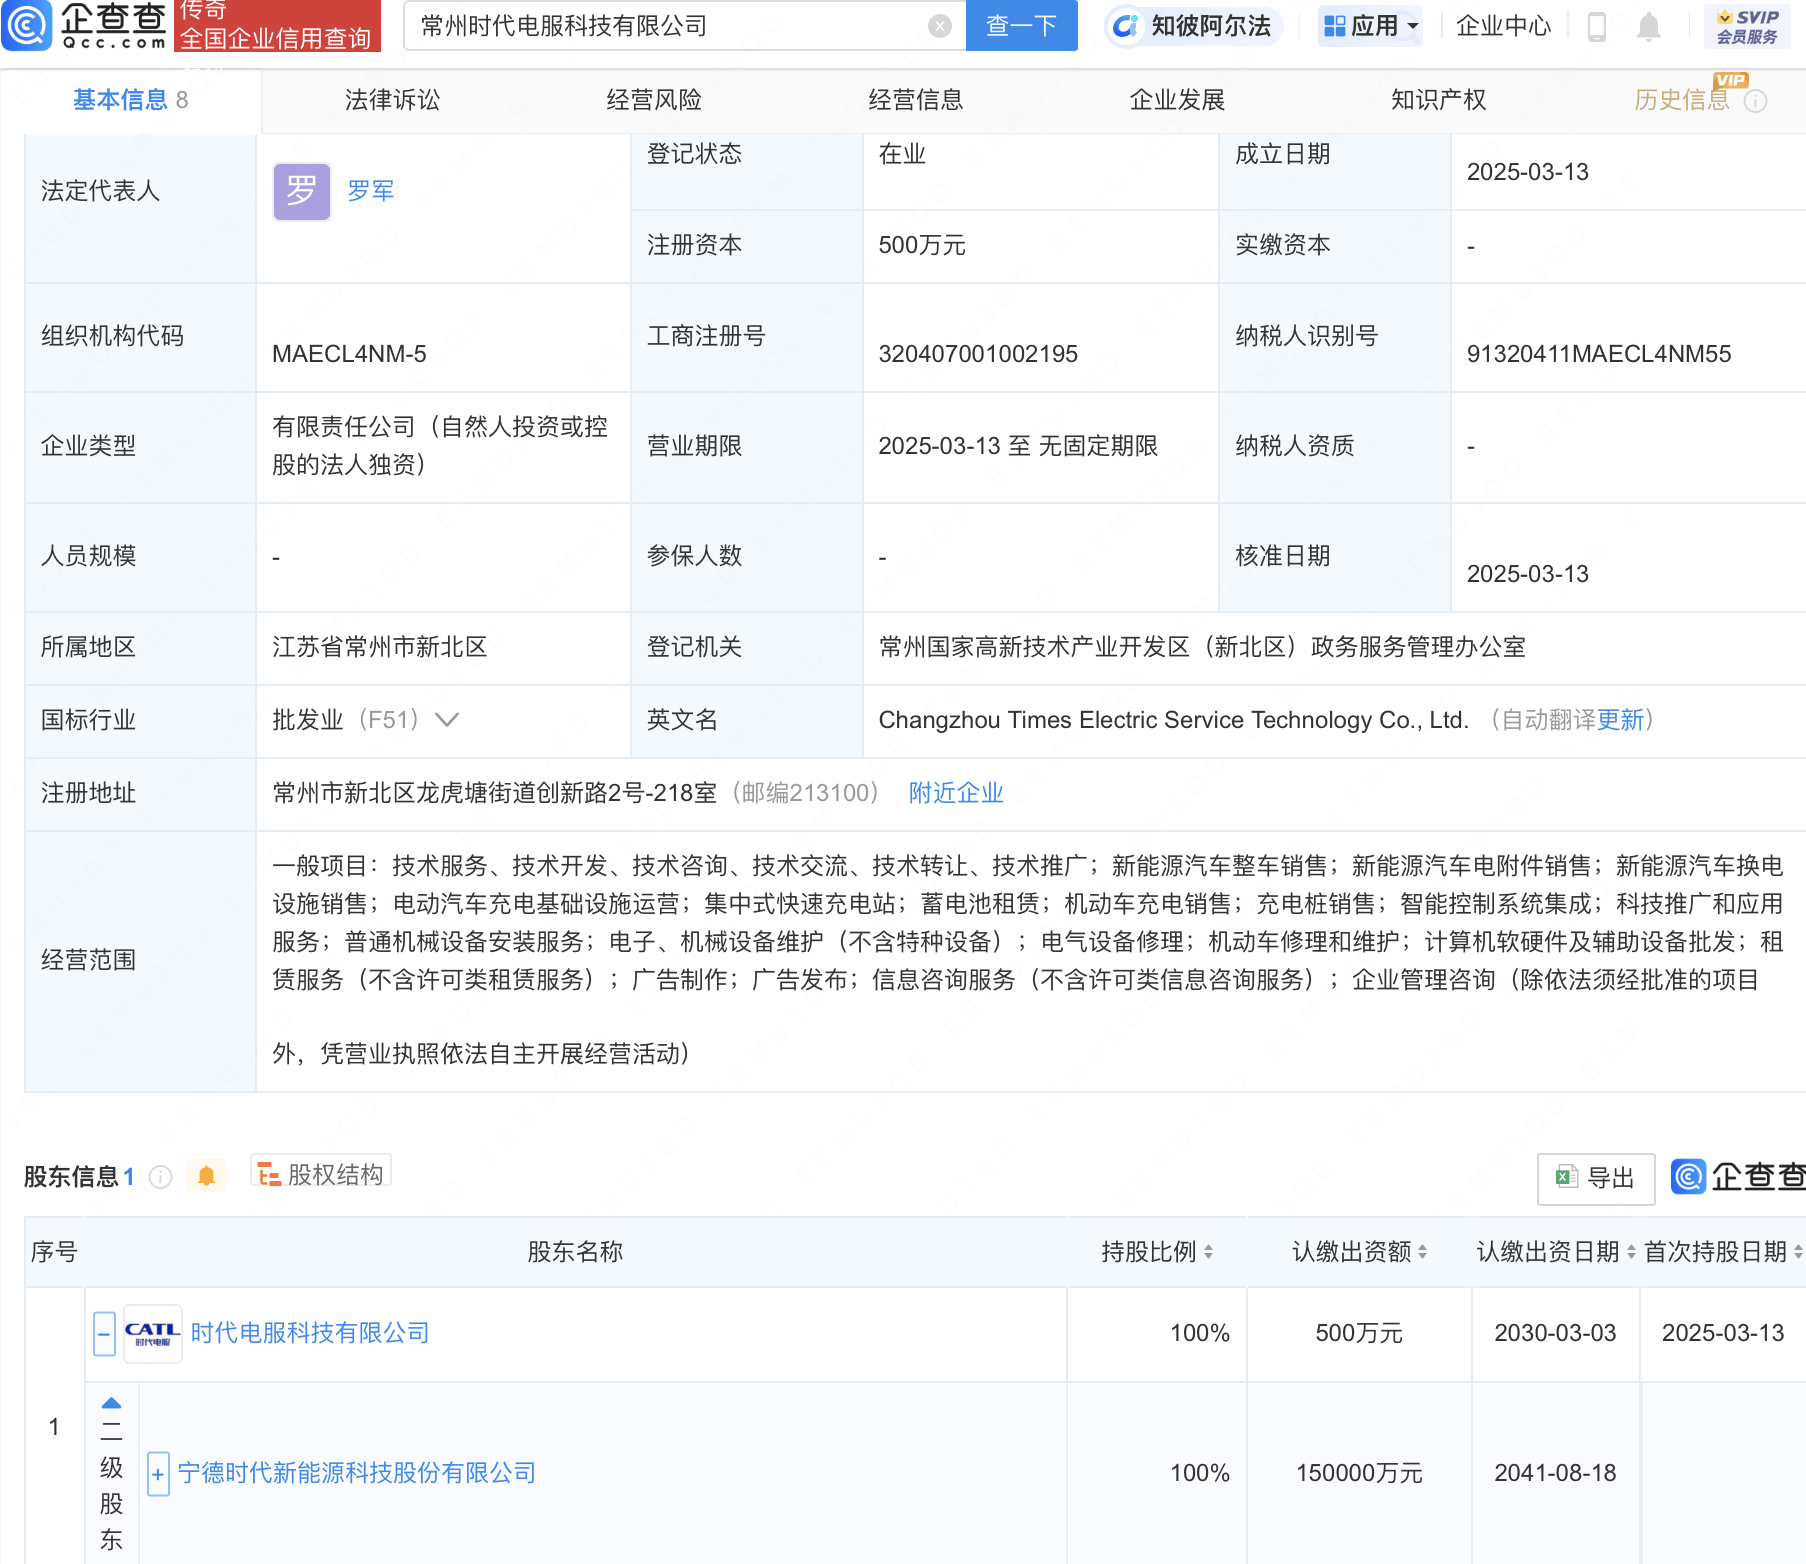Click the company name search input
This screenshot has height=1564, width=1806.
coord(670,26)
